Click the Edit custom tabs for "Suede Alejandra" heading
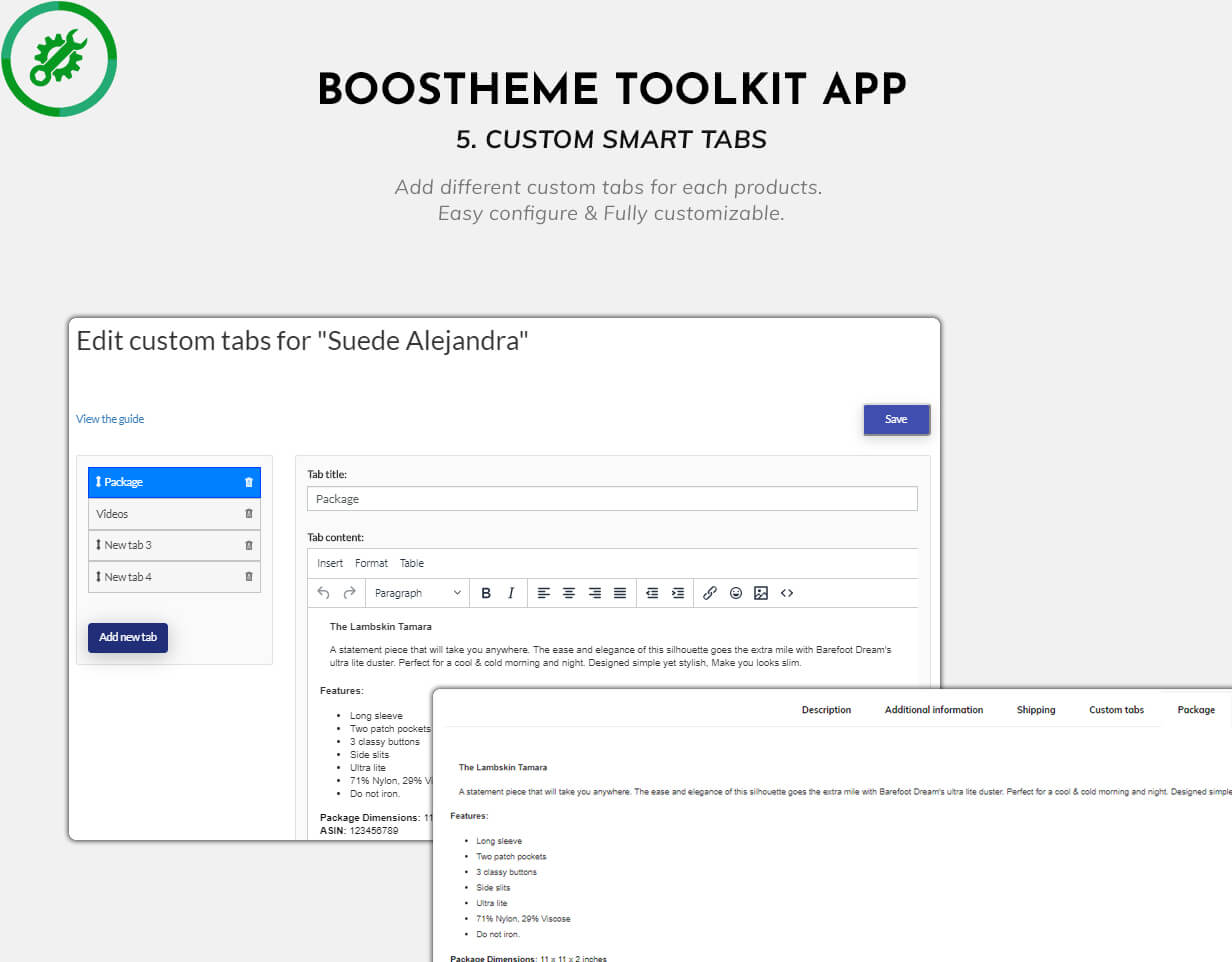This screenshot has height=962, width=1232. click(302, 341)
